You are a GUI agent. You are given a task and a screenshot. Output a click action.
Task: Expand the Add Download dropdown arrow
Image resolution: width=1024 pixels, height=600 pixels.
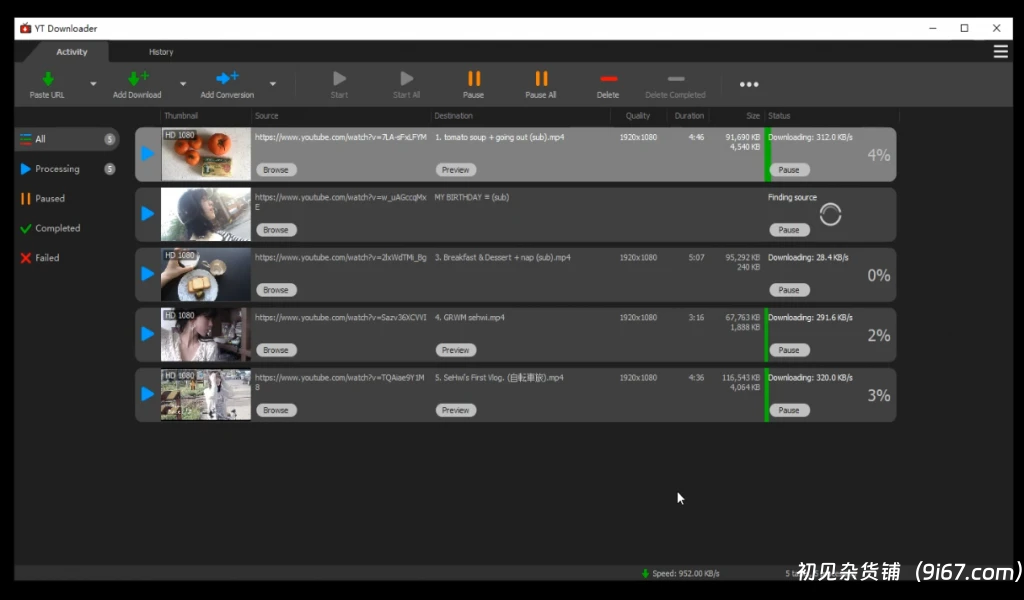click(183, 84)
